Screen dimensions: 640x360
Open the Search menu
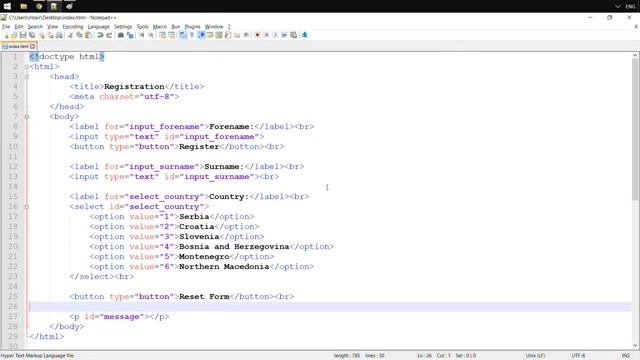click(x=35, y=27)
